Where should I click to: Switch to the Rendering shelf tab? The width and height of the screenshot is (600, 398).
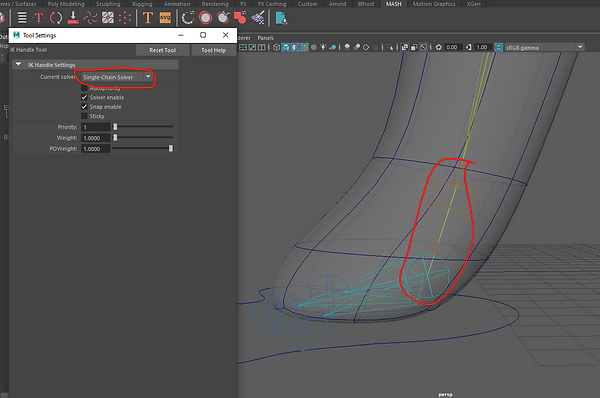(x=215, y=4)
